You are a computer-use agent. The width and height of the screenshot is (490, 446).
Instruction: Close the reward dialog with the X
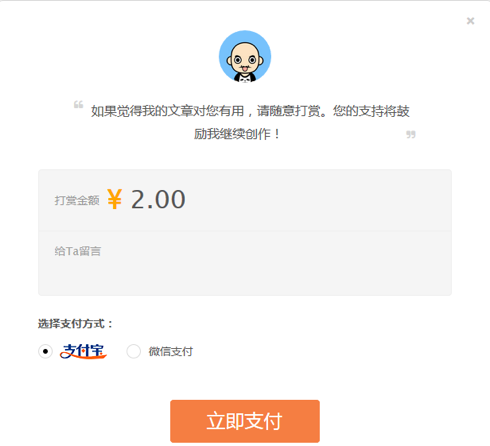point(470,21)
